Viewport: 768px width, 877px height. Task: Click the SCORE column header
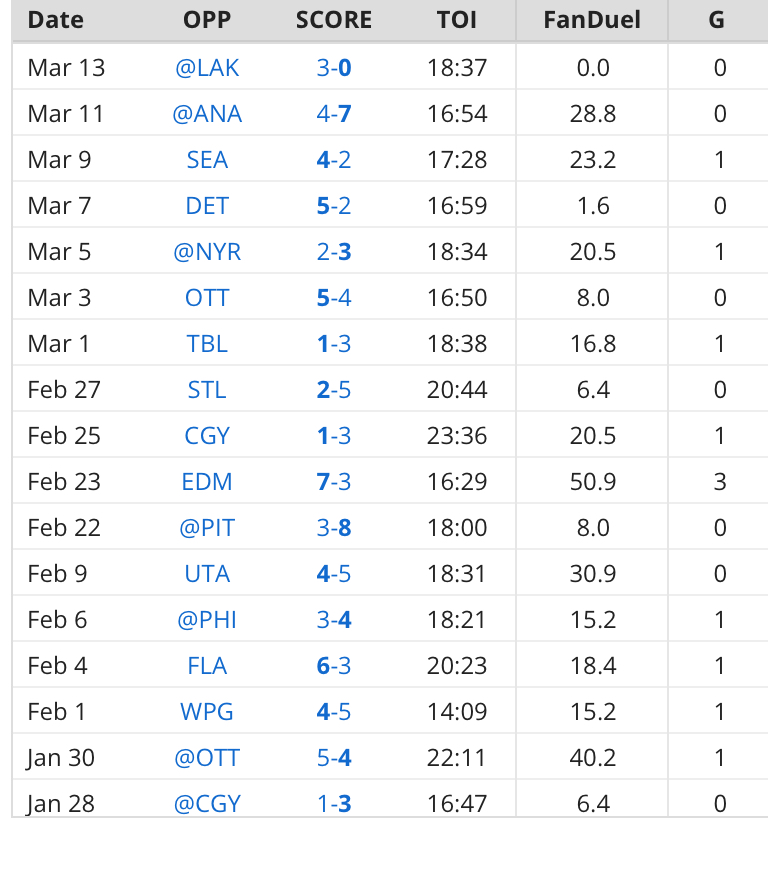click(x=334, y=20)
